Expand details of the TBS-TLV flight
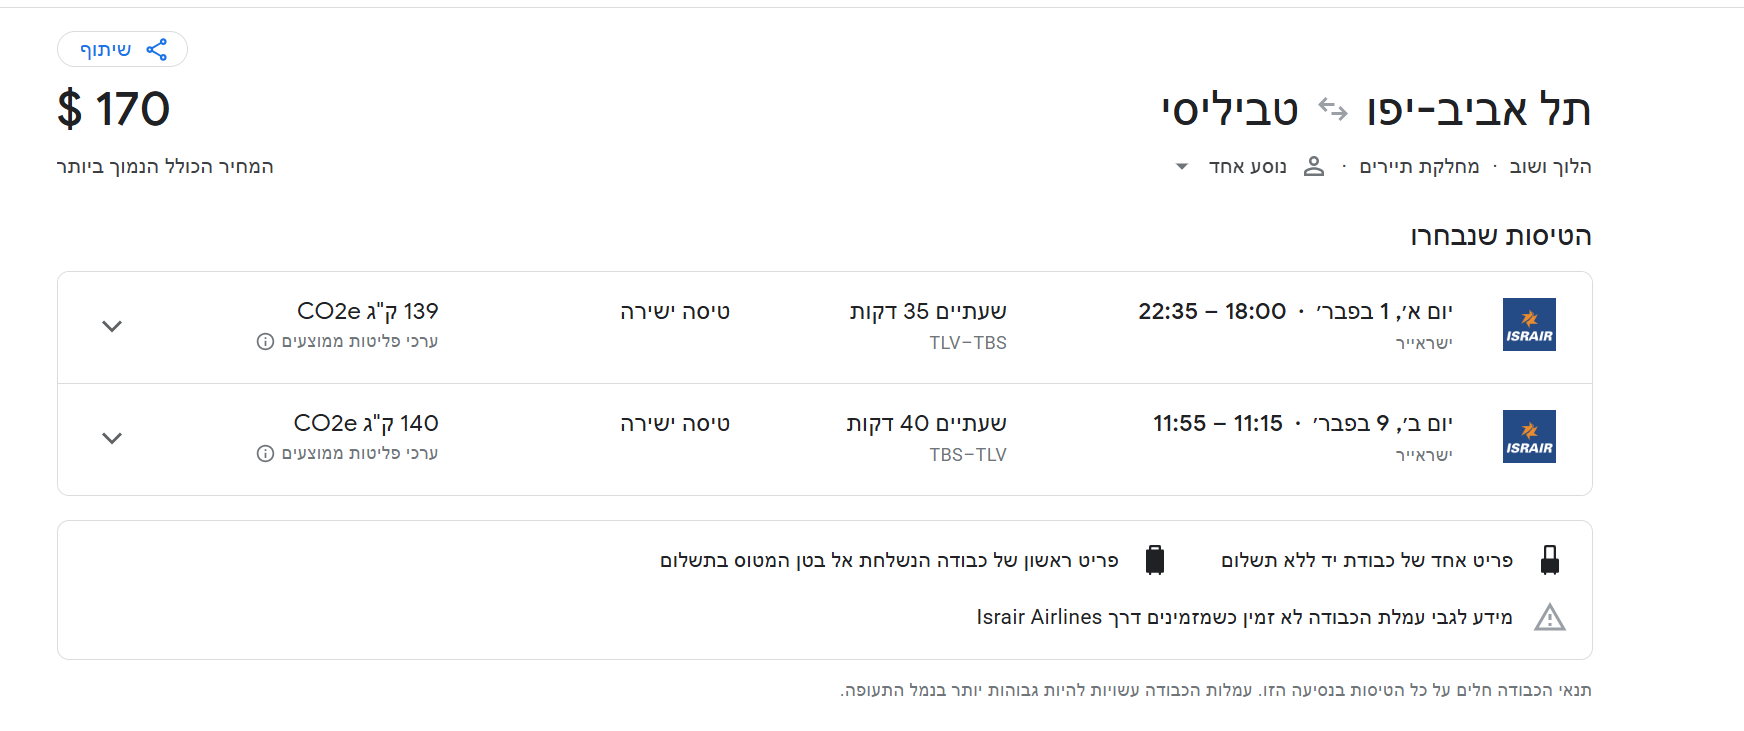 112,438
